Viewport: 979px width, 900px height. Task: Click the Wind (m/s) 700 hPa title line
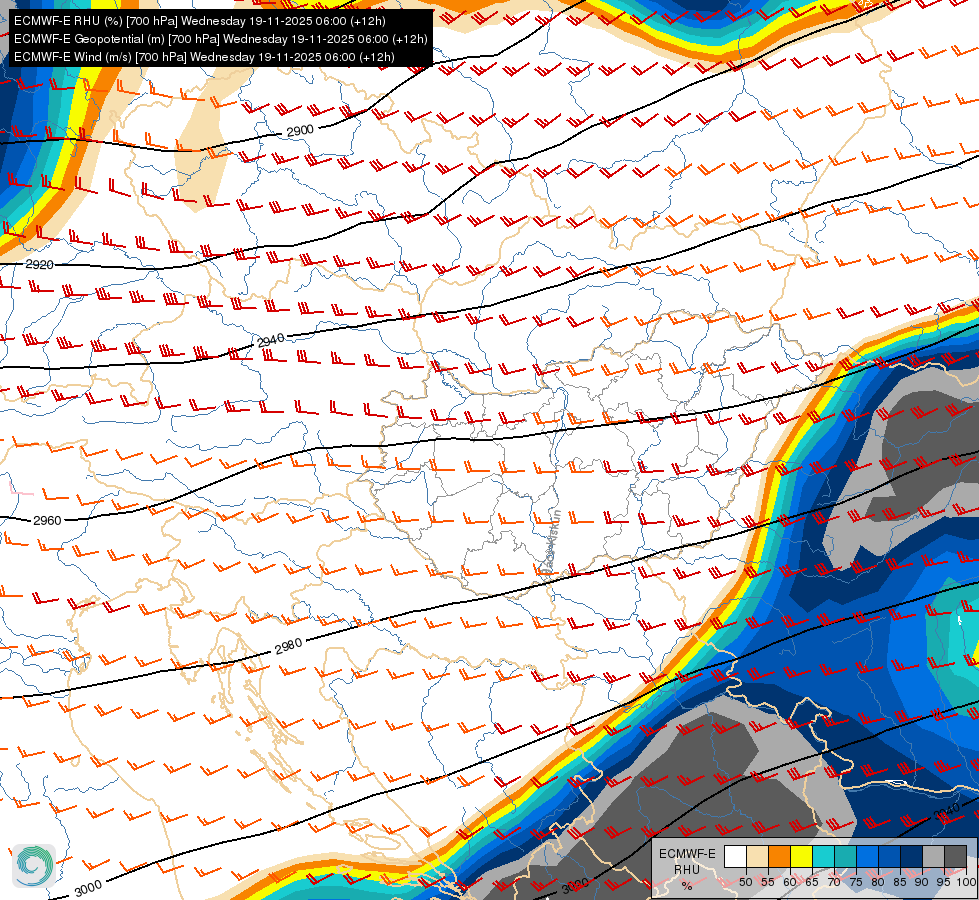tap(204, 57)
